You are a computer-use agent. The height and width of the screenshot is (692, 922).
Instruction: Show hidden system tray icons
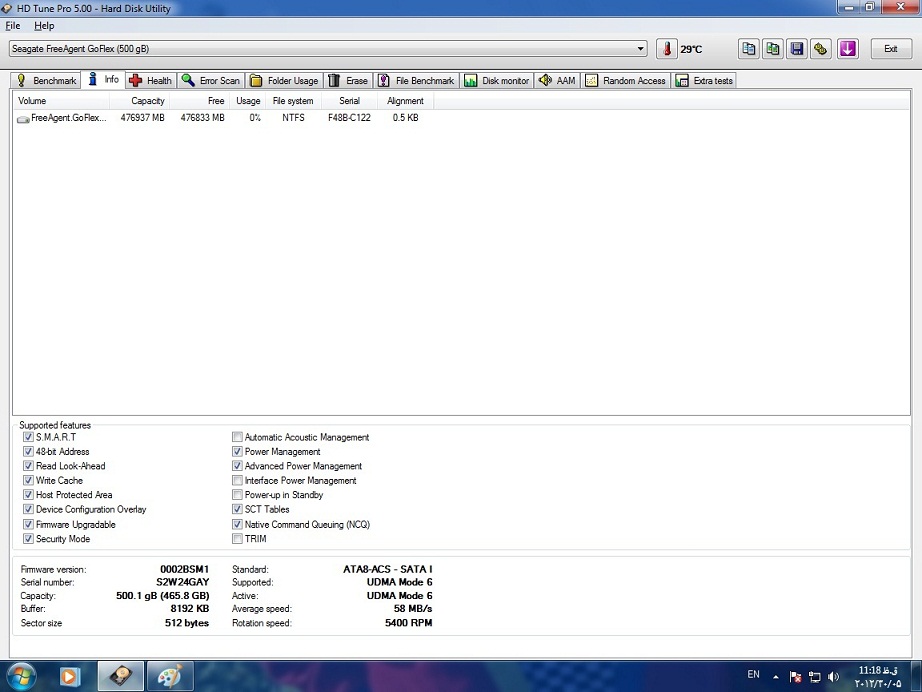click(x=777, y=676)
